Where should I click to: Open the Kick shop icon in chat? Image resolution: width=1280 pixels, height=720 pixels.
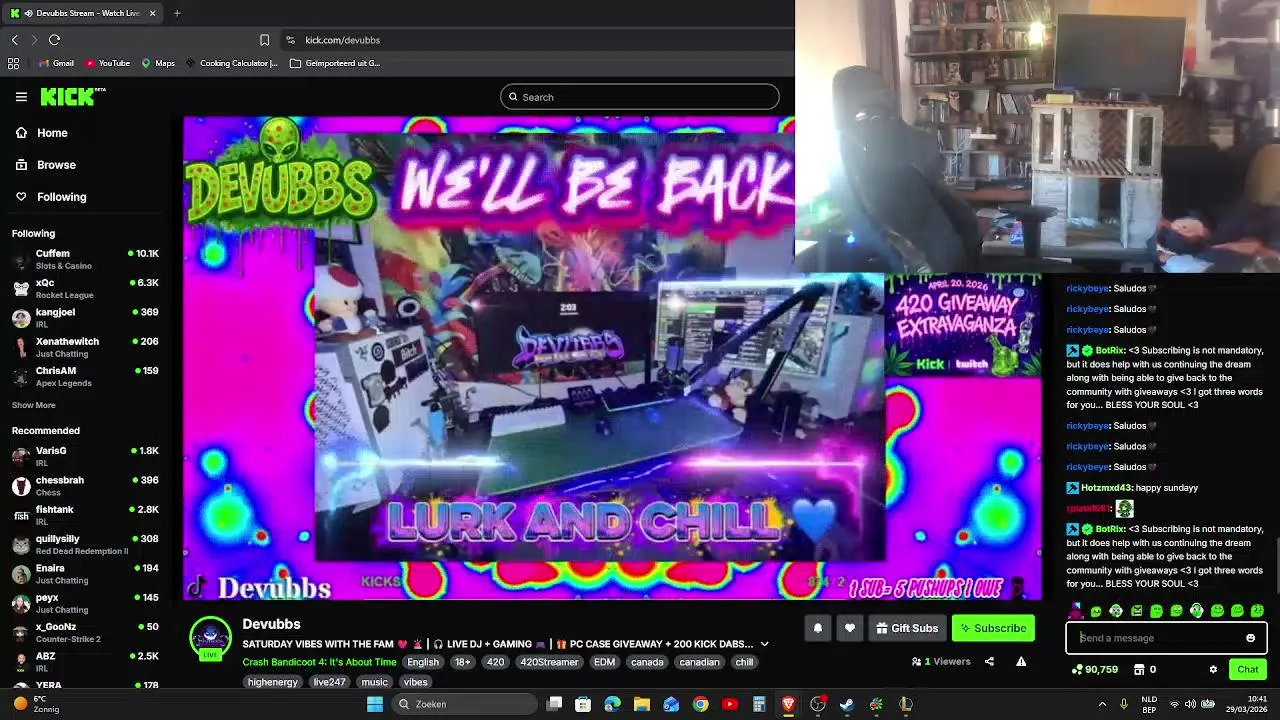coord(1138,669)
